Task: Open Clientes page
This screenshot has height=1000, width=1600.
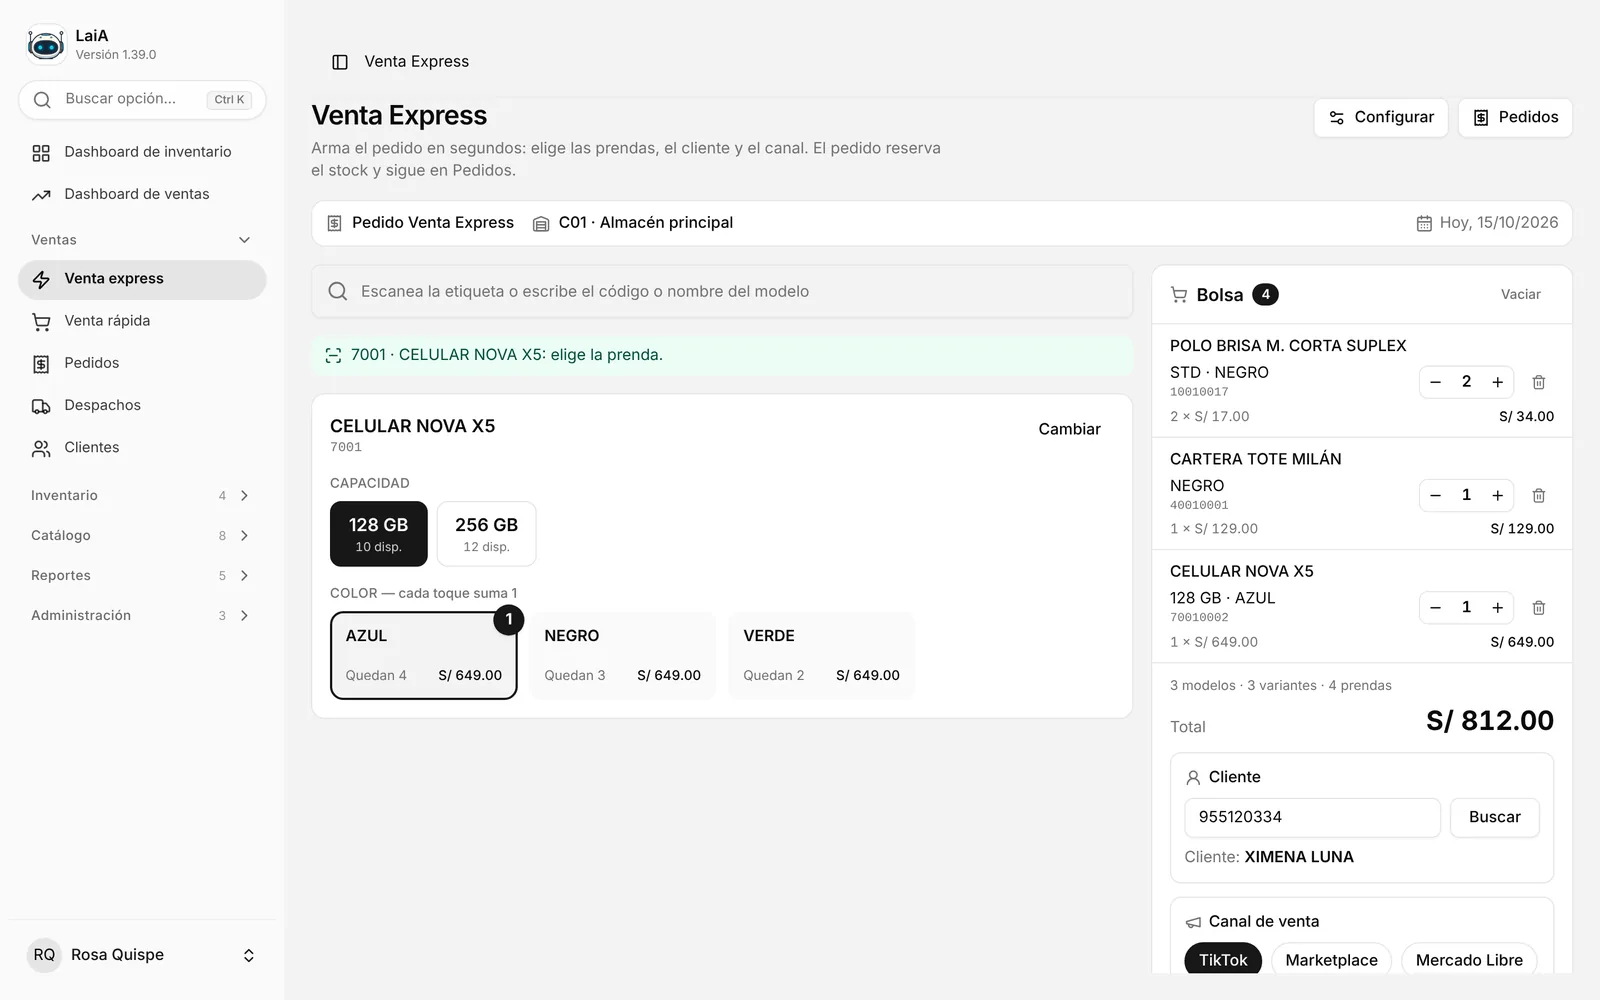Action: (x=142, y=447)
